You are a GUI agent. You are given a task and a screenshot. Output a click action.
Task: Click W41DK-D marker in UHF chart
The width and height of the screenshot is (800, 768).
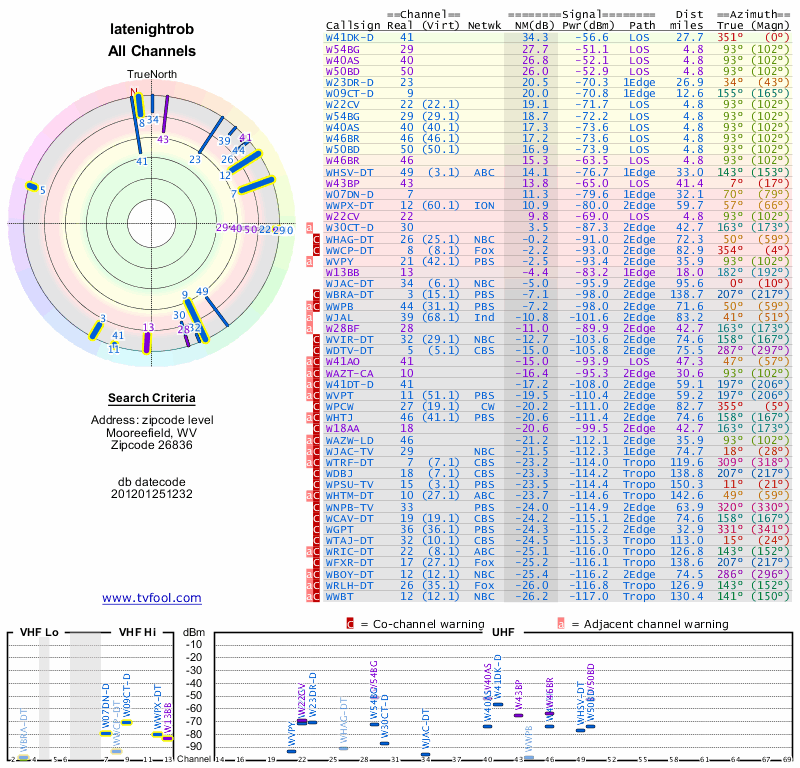coord(498,704)
